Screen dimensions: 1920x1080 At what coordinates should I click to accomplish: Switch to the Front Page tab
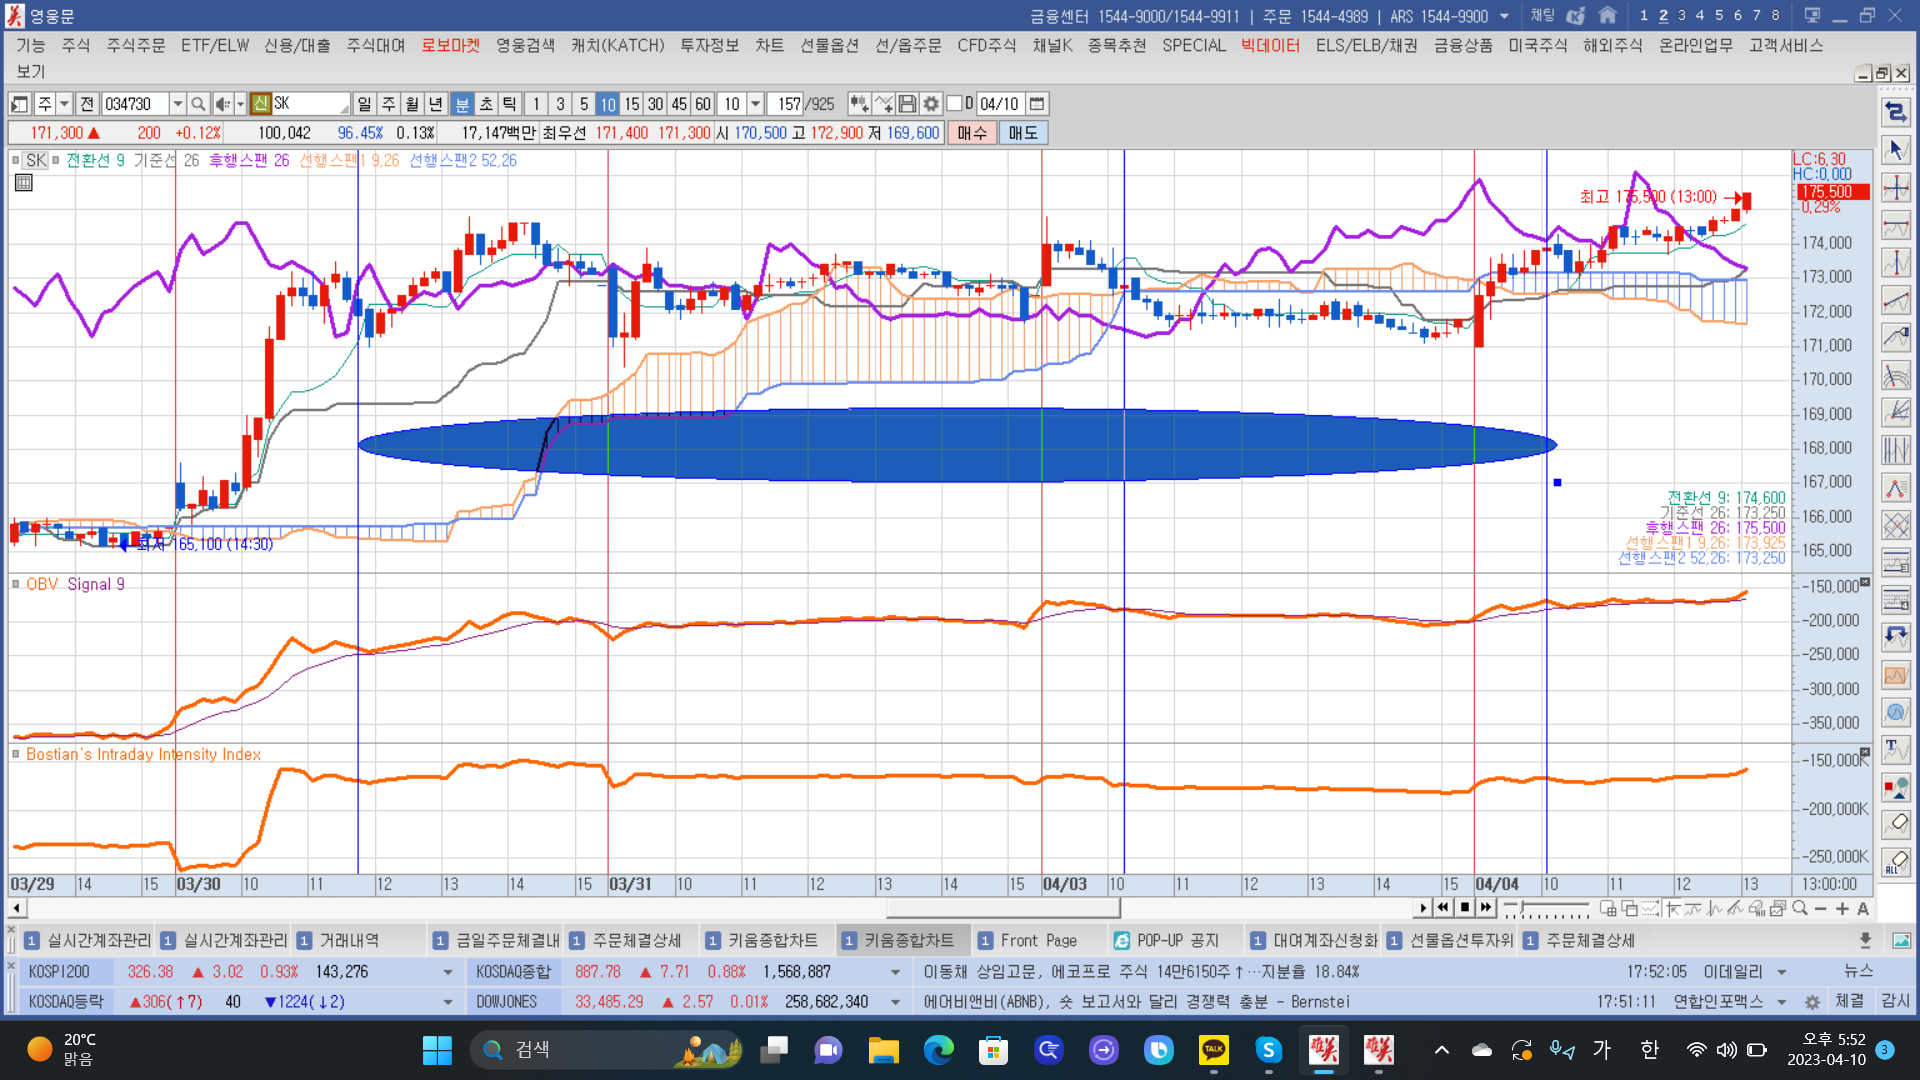tap(1038, 941)
